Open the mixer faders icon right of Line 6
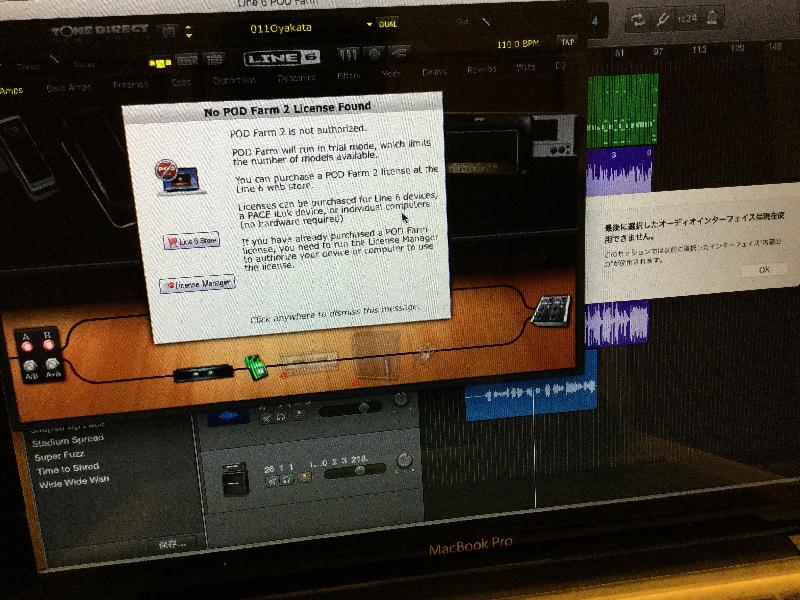 tap(347, 53)
